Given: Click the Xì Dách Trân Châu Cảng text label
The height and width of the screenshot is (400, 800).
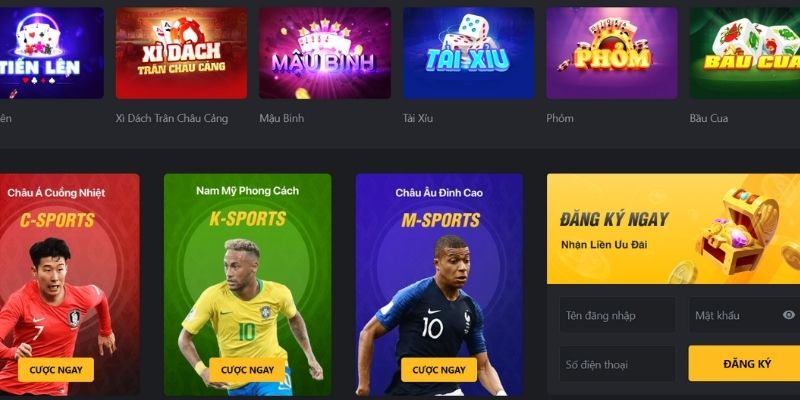Looking at the screenshot, I should tap(172, 118).
